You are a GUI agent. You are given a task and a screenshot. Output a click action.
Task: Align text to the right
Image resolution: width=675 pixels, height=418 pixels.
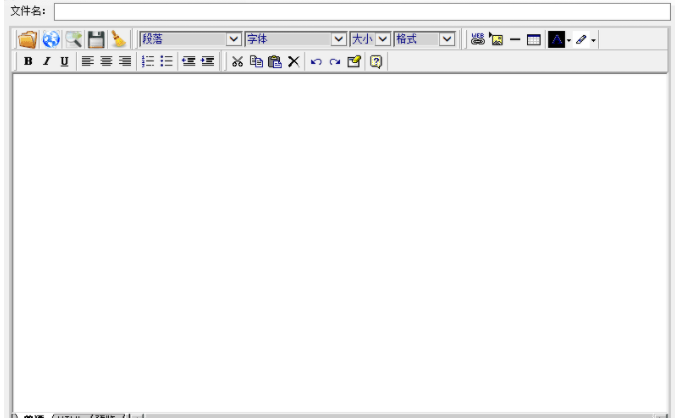tap(125, 62)
